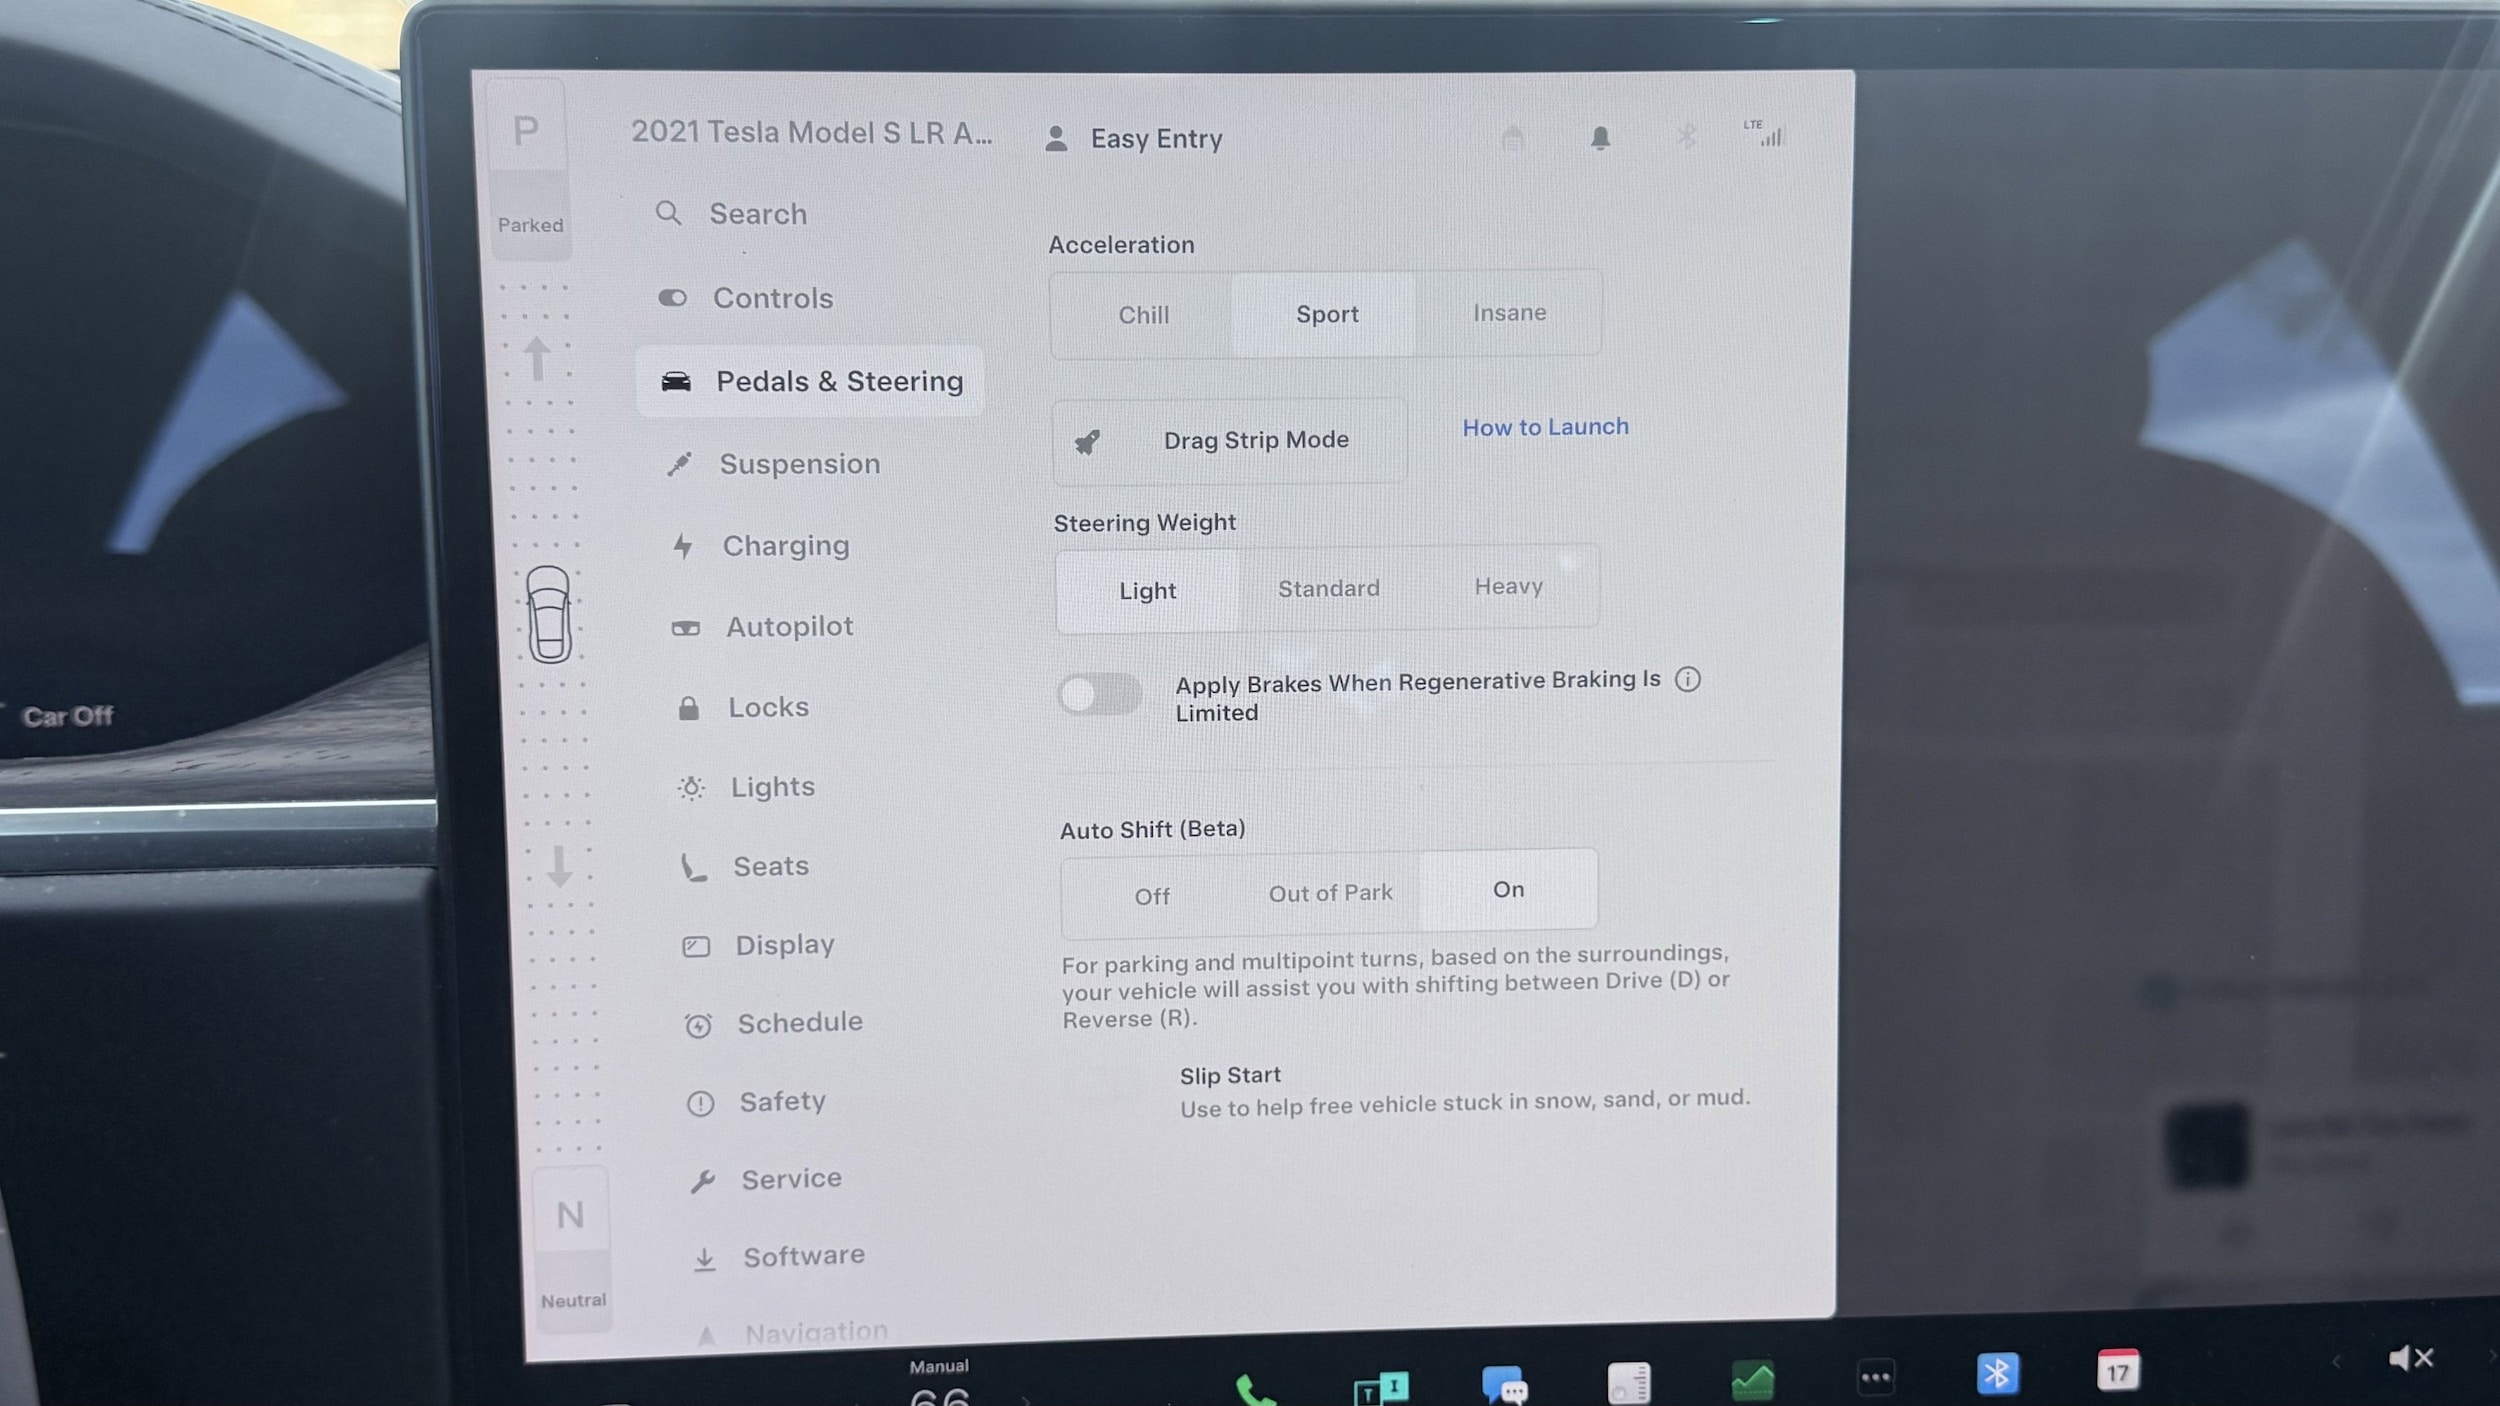
Task: Open the three-dots app launcher
Action: (1875, 1377)
